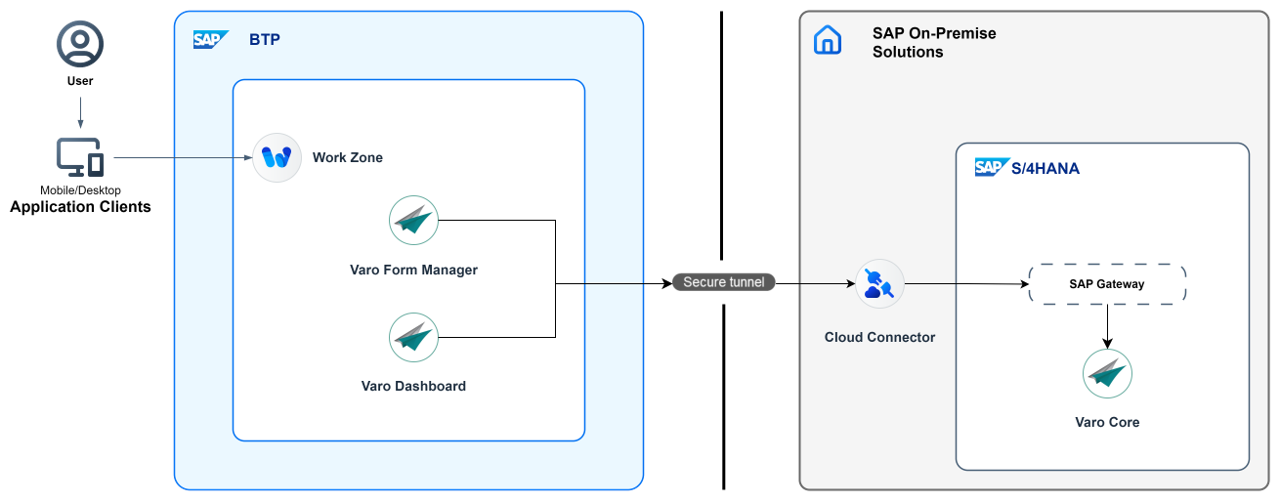
Task: Click the SAP logo beside S/4HANA
Action: (x=993, y=167)
